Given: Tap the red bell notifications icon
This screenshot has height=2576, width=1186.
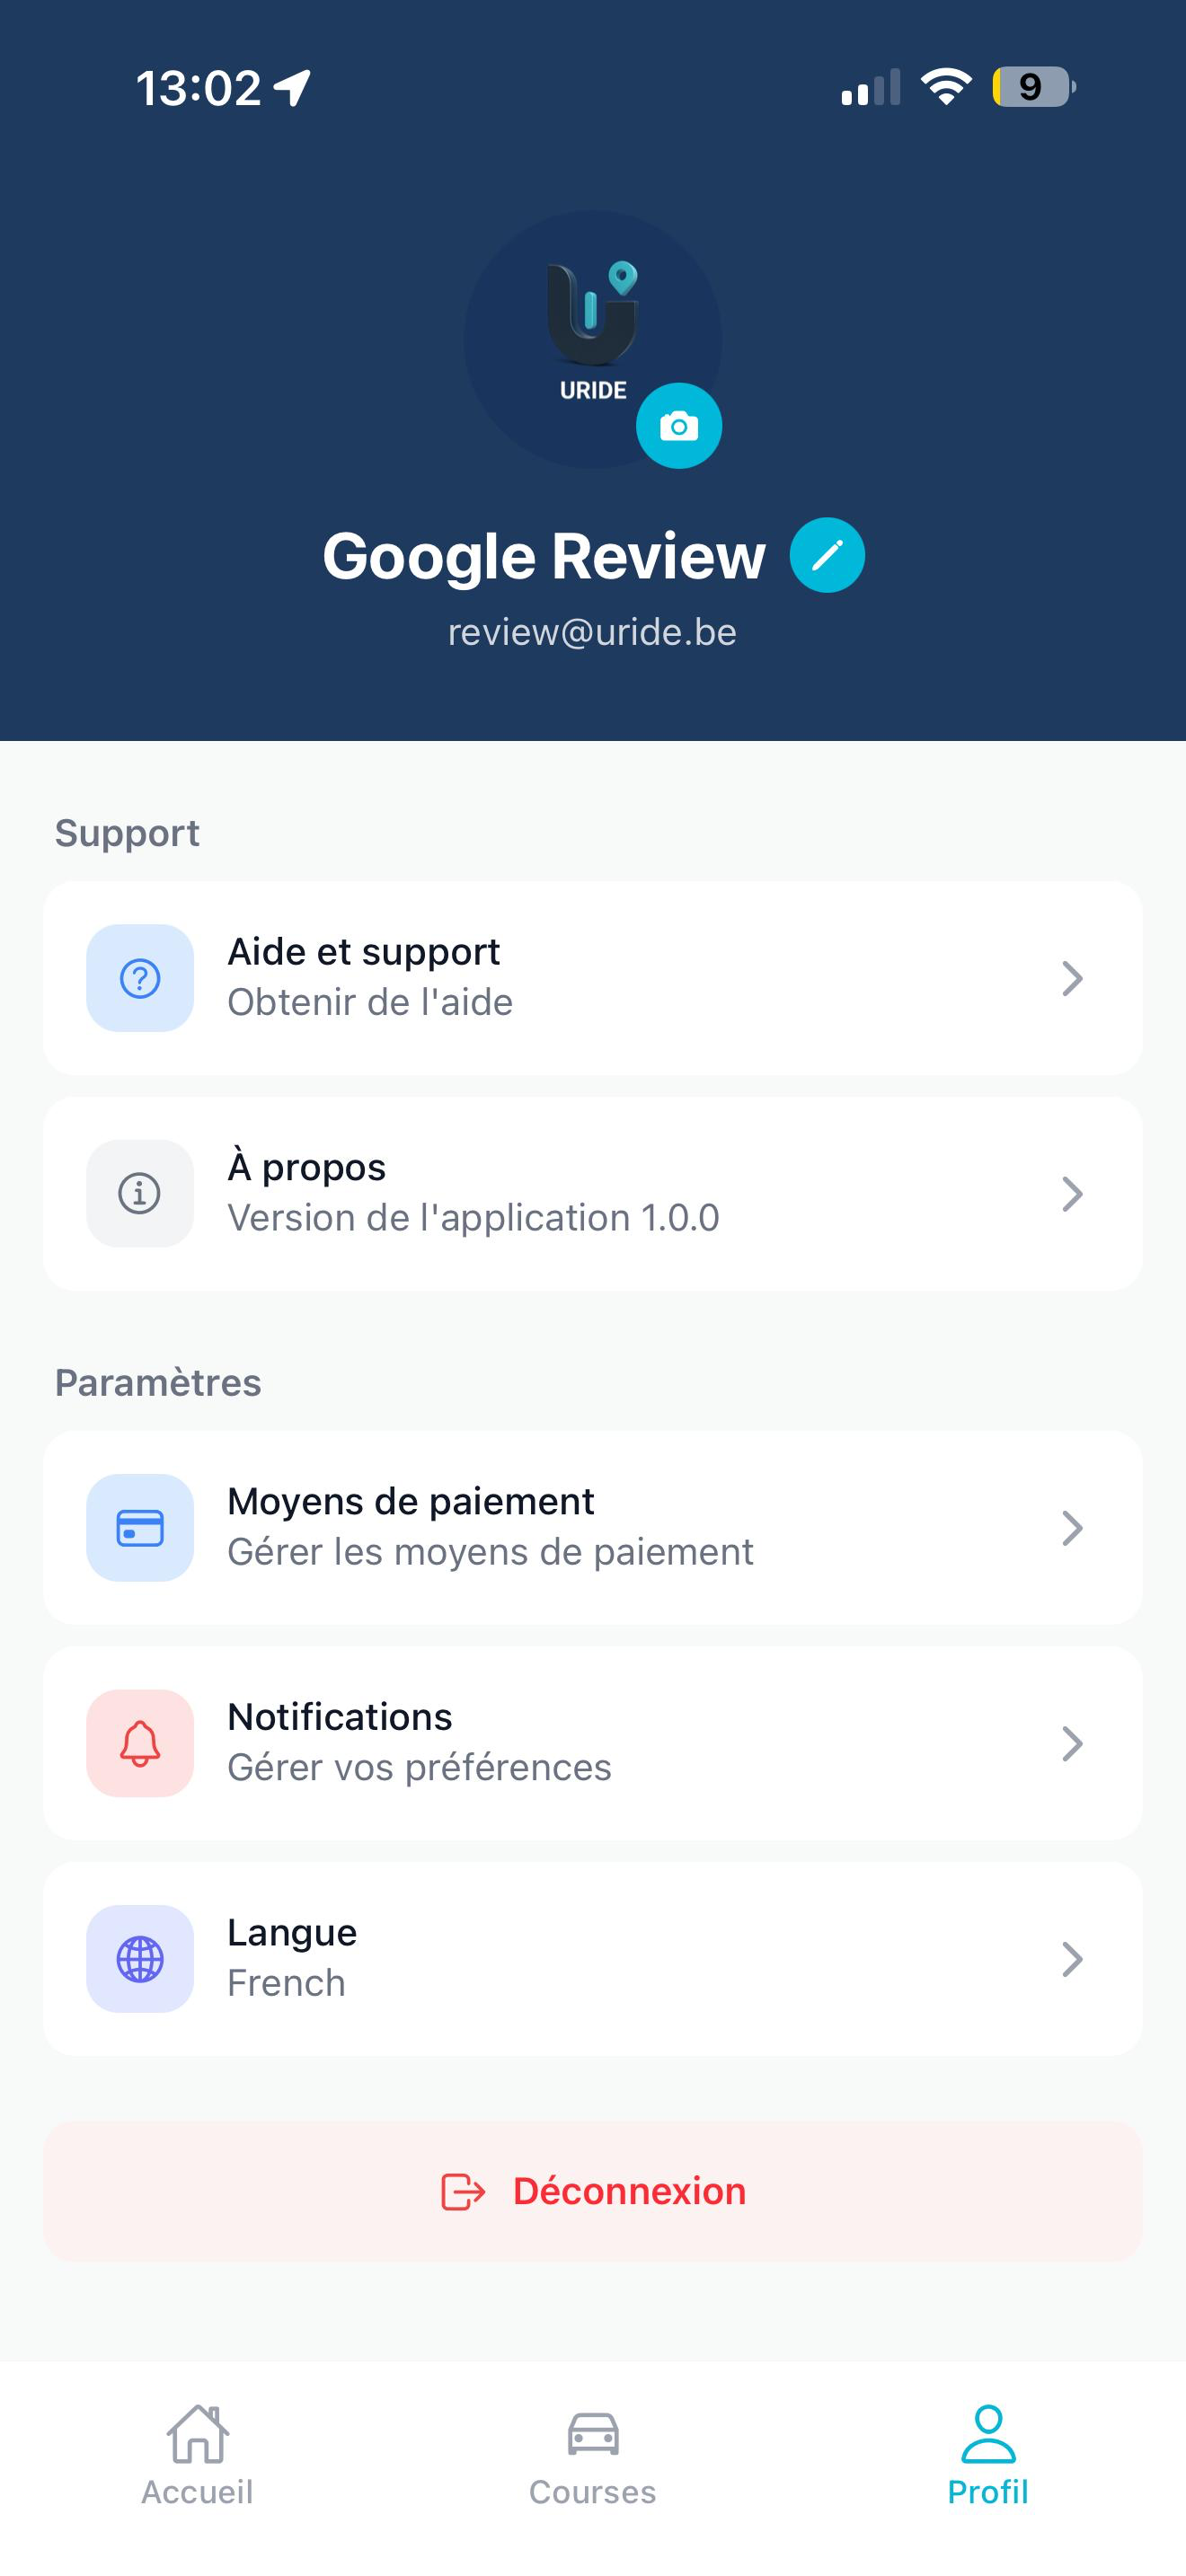Looking at the screenshot, I should click(140, 1743).
